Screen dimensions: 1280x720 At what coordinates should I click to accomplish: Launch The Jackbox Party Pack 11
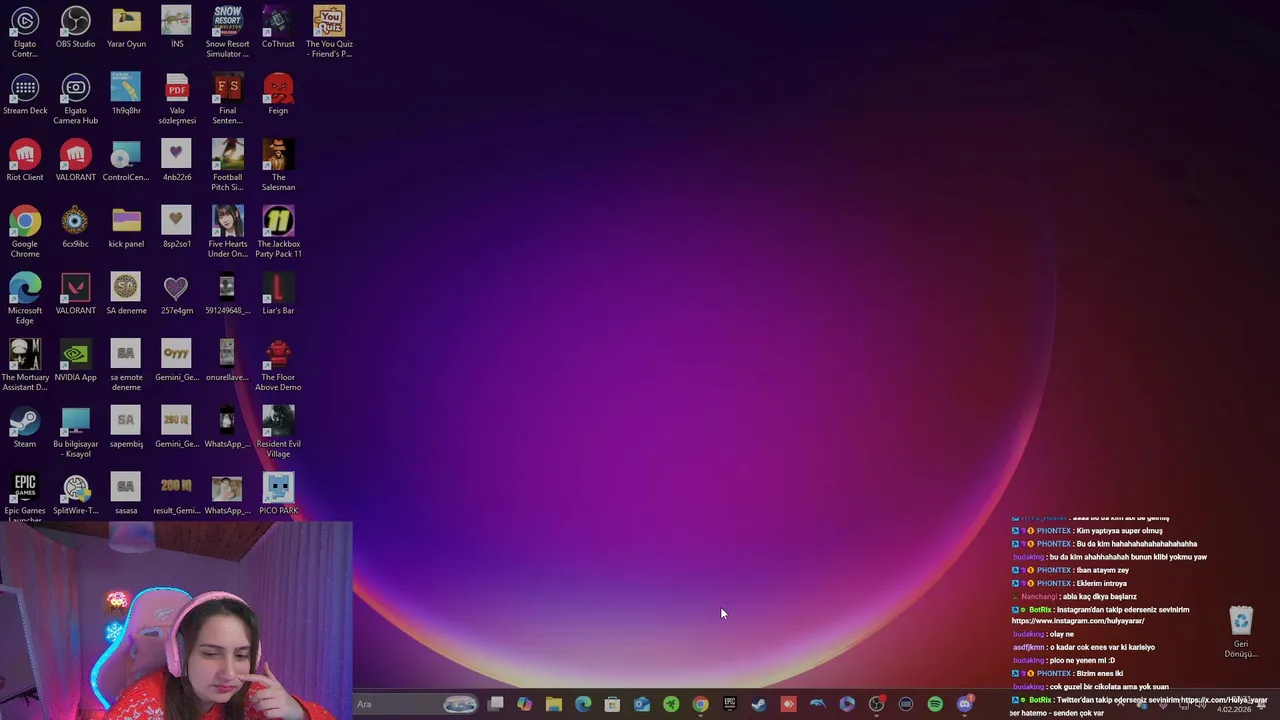tap(278, 233)
